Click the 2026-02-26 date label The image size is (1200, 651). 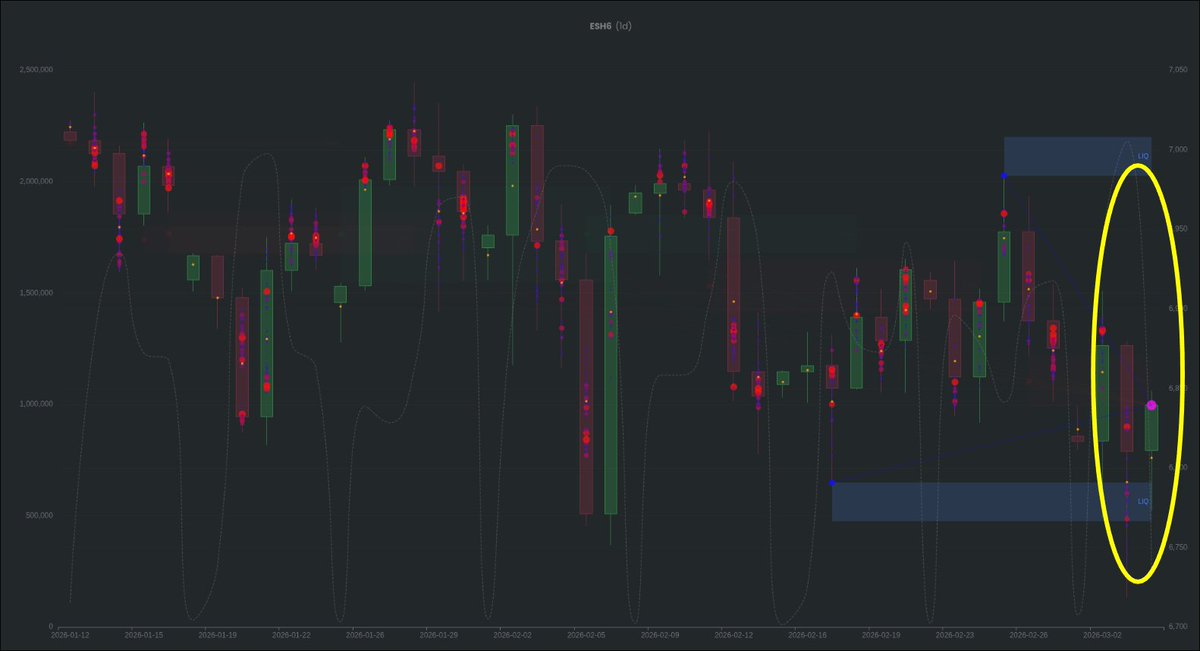pos(1026,634)
